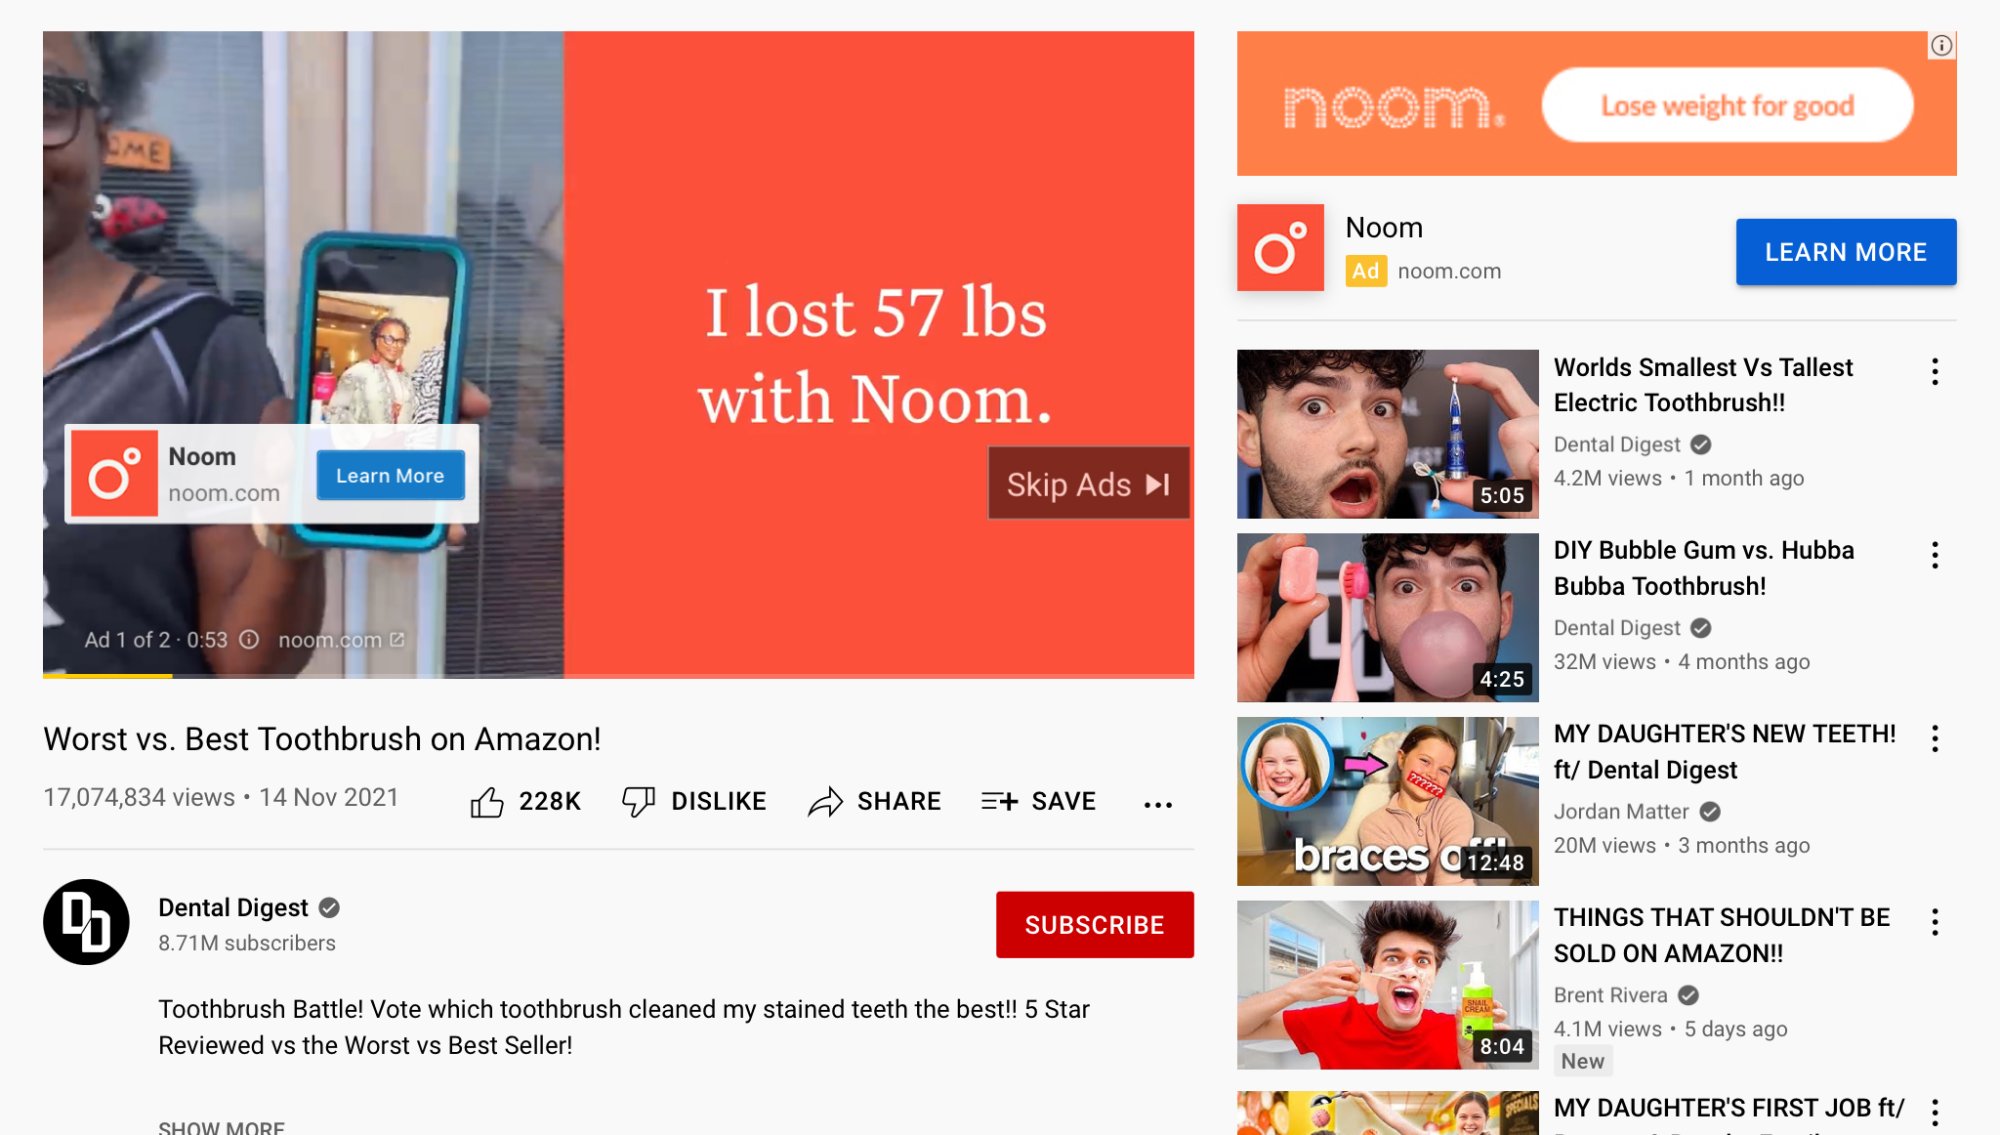Click the ad progress bar under video
The image size is (2000, 1135).
618,677
